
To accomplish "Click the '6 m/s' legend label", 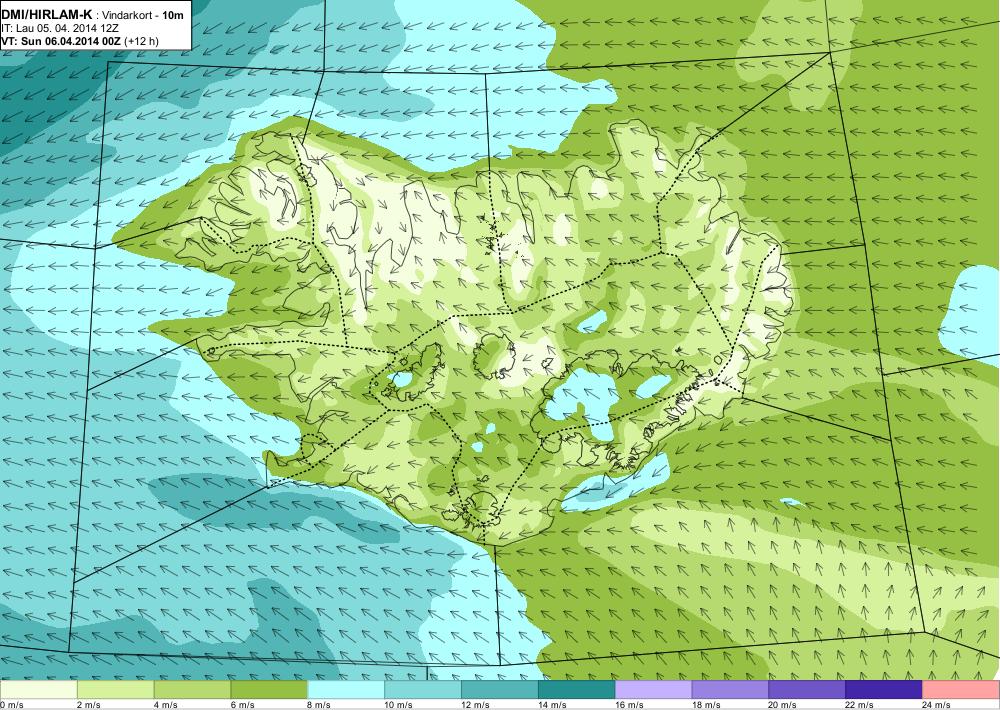I will [x=242, y=705].
